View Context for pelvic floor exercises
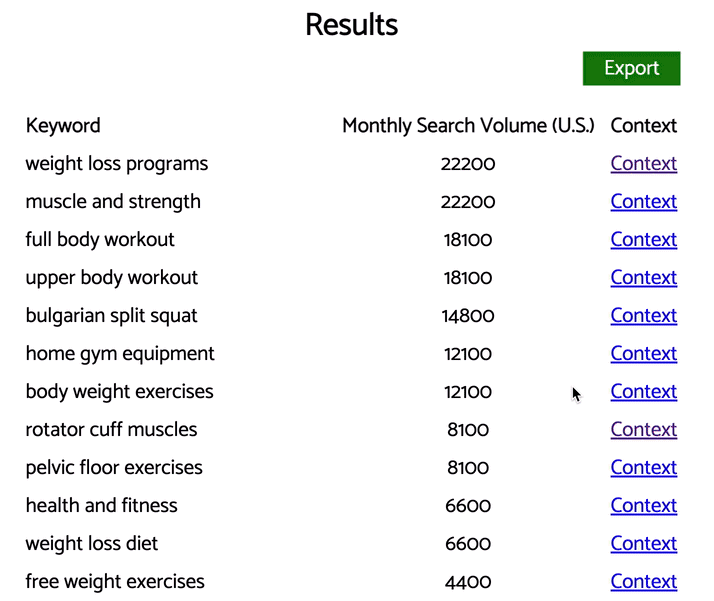Screen dimensions: 714x601 643,468
